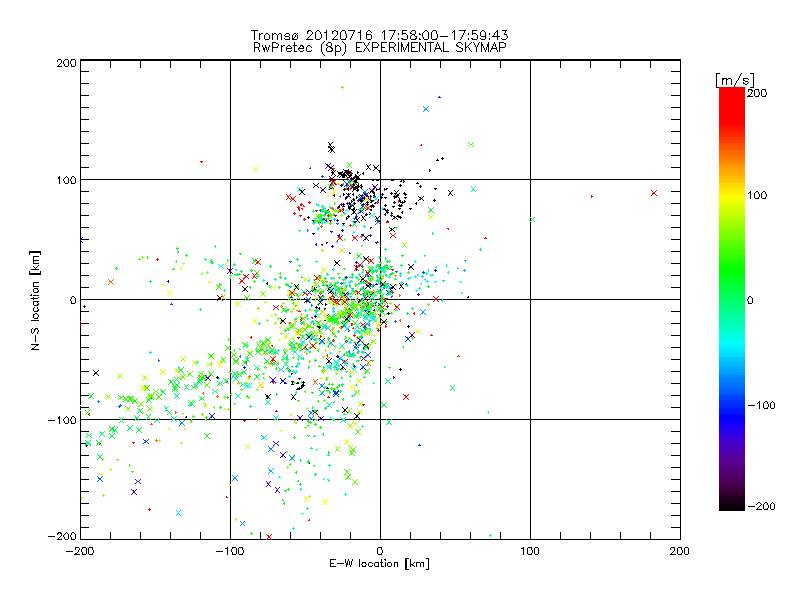Click the light blue X marker near top center
Screen dimensions: 800x600
click(426, 109)
